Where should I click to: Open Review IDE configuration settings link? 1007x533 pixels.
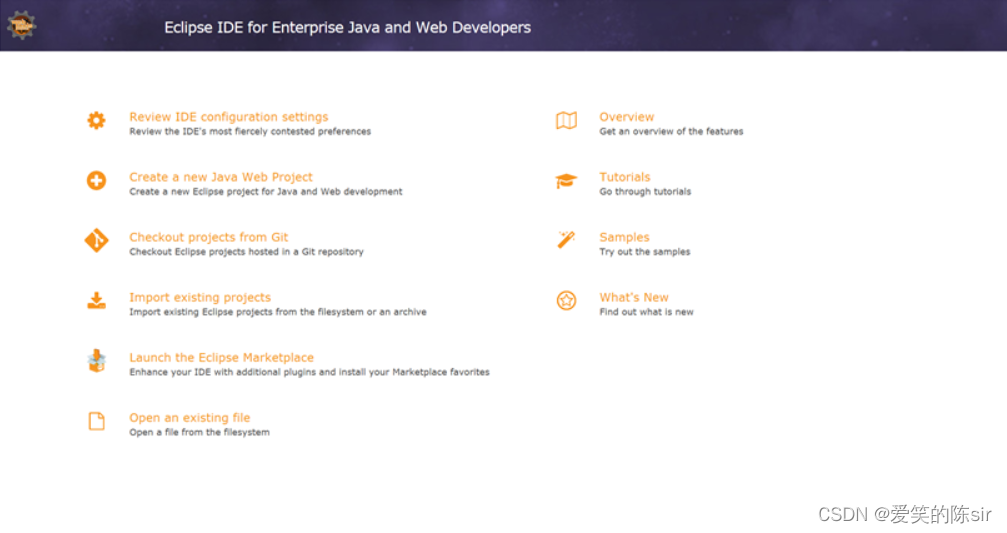coord(229,117)
